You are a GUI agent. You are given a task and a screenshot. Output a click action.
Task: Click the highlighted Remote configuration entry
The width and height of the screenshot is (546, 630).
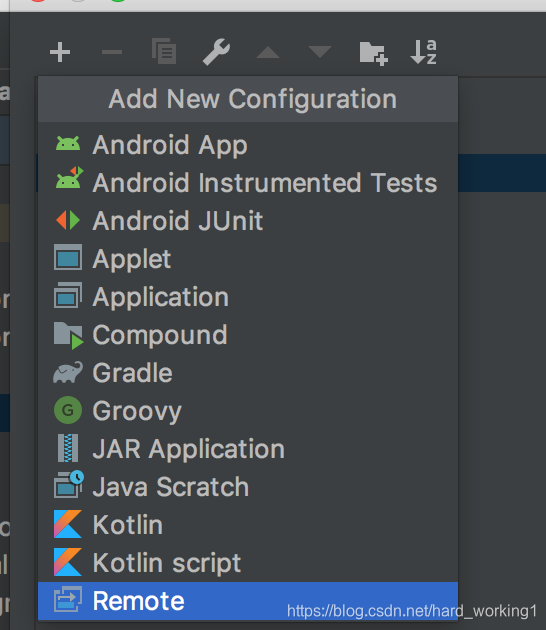pyautogui.click(x=248, y=601)
